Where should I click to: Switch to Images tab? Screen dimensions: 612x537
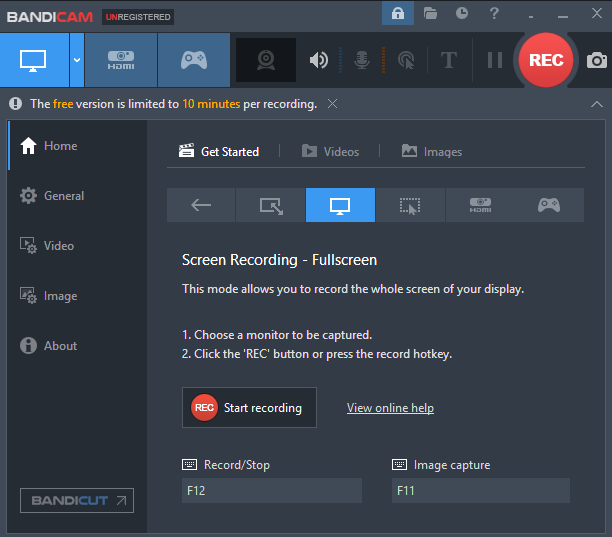click(432, 151)
